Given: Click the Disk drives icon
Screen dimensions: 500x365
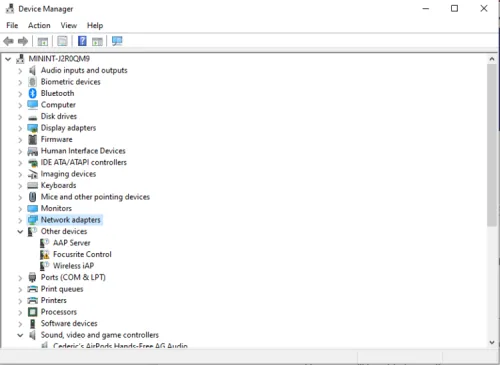Looking at the screenshot, I should coord(32,117).
